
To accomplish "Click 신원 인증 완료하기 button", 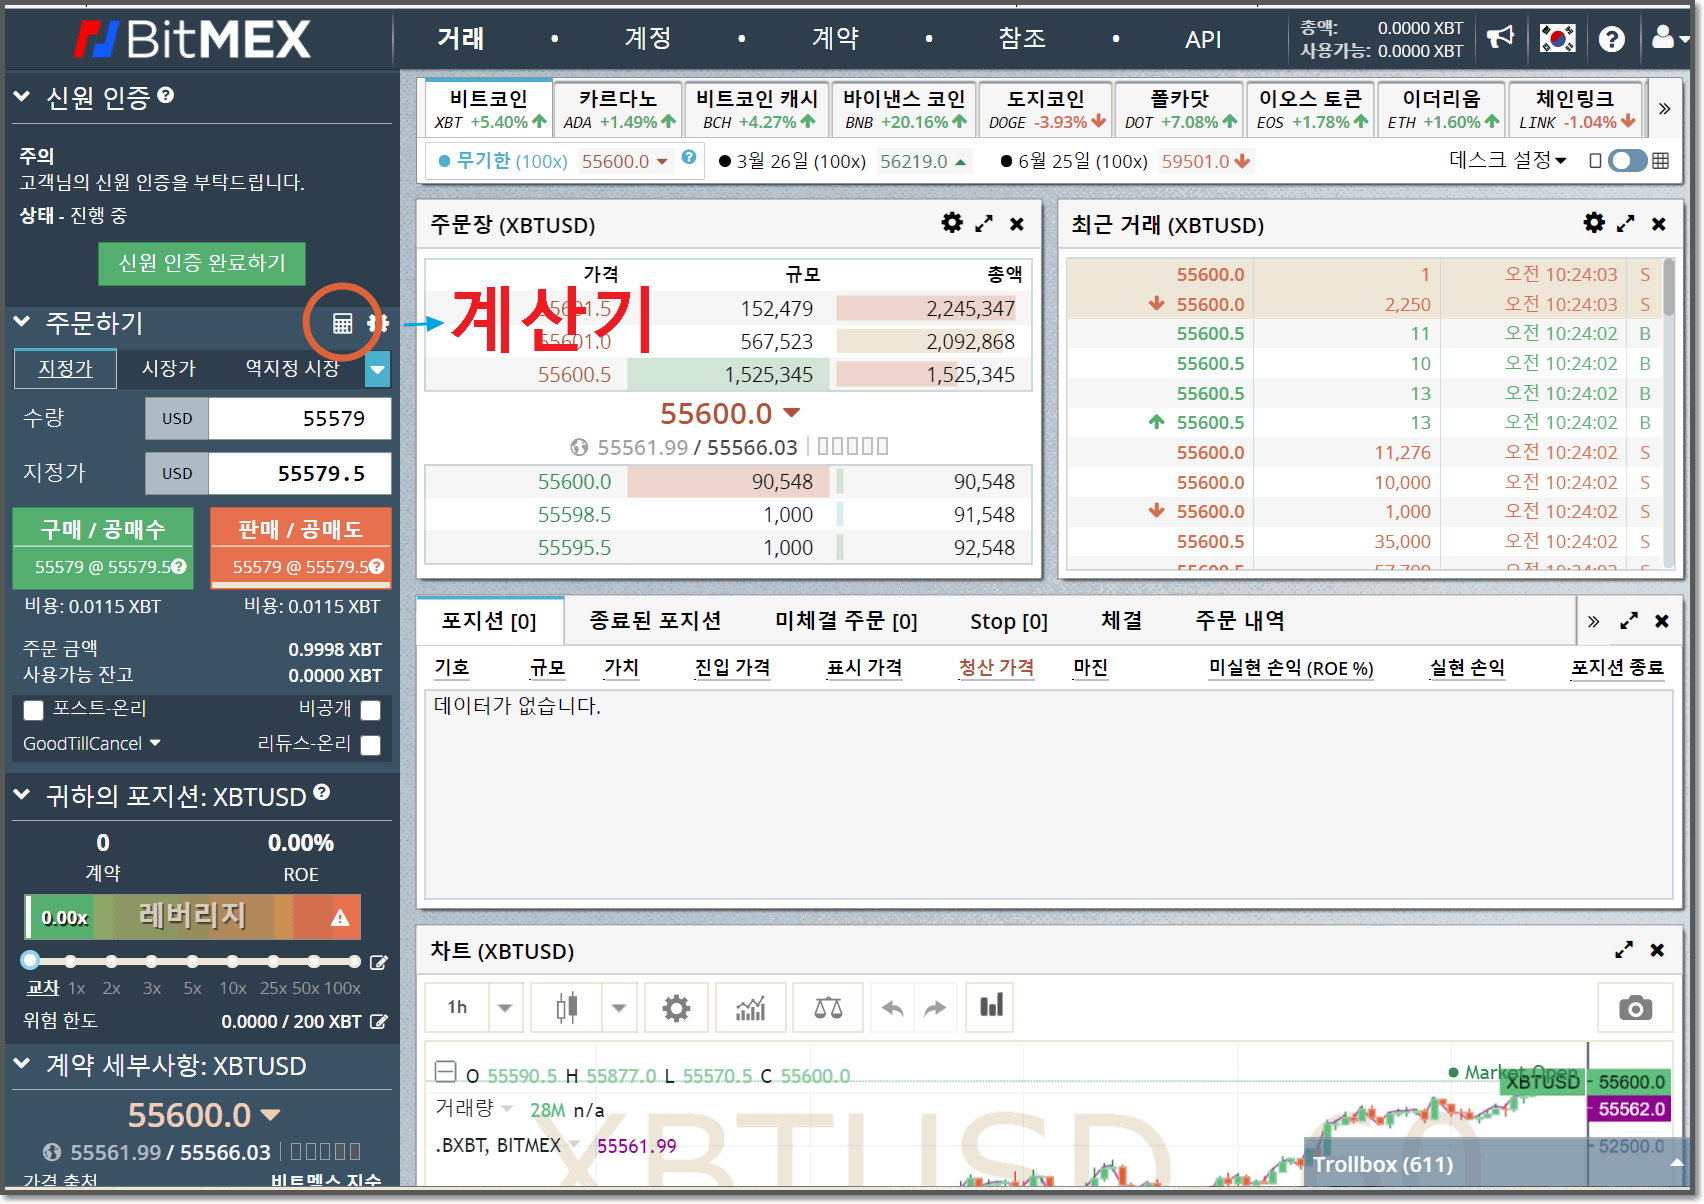I will [202, 263].
